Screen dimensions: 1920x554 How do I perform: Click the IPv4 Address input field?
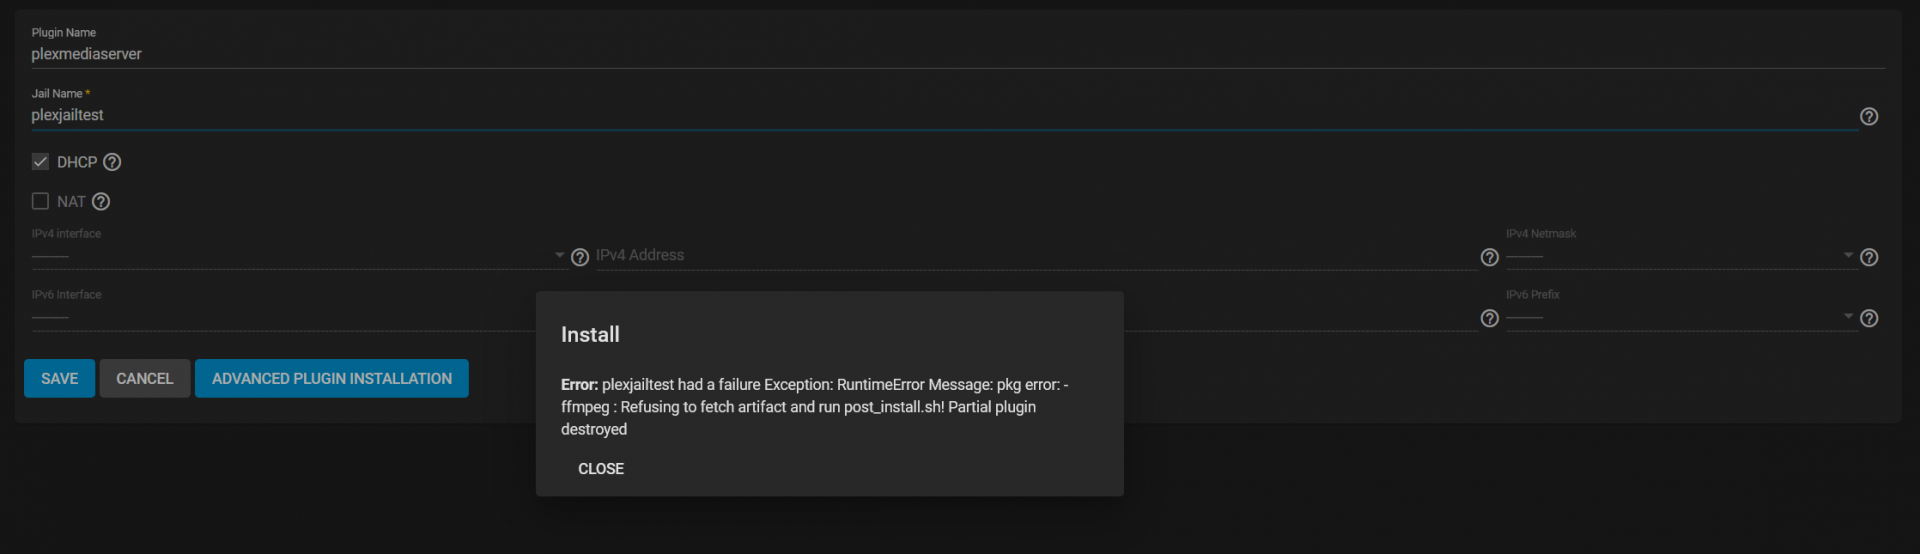tap(1036, 256)
